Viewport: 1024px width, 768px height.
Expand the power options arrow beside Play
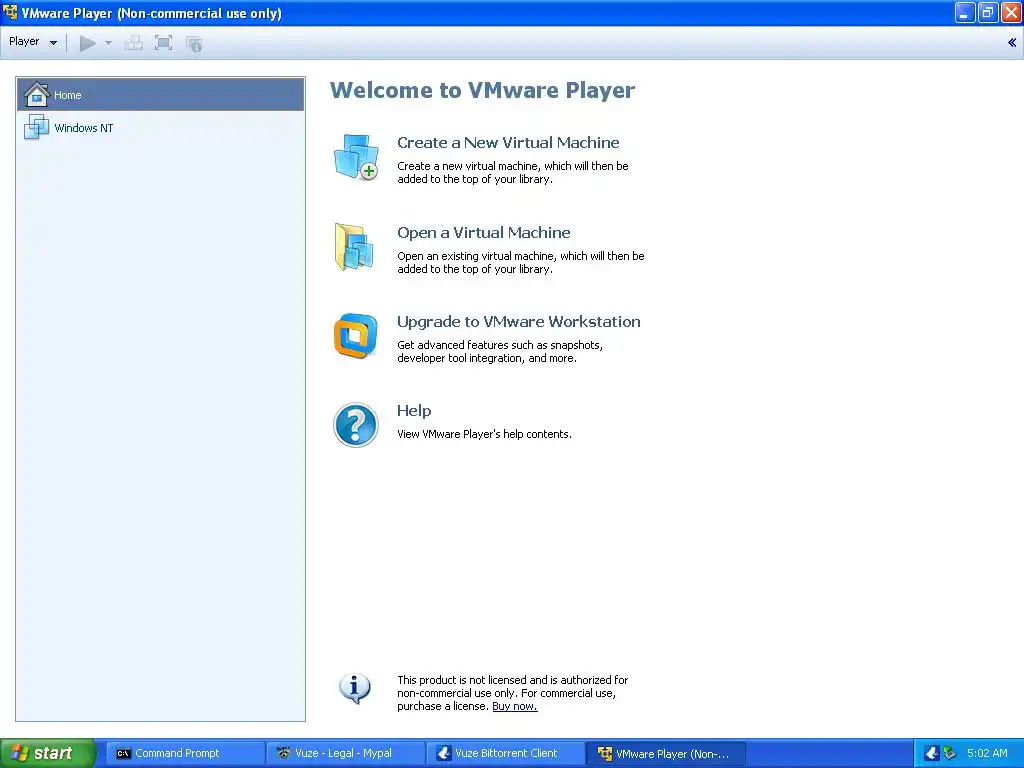tap(108, 43)
